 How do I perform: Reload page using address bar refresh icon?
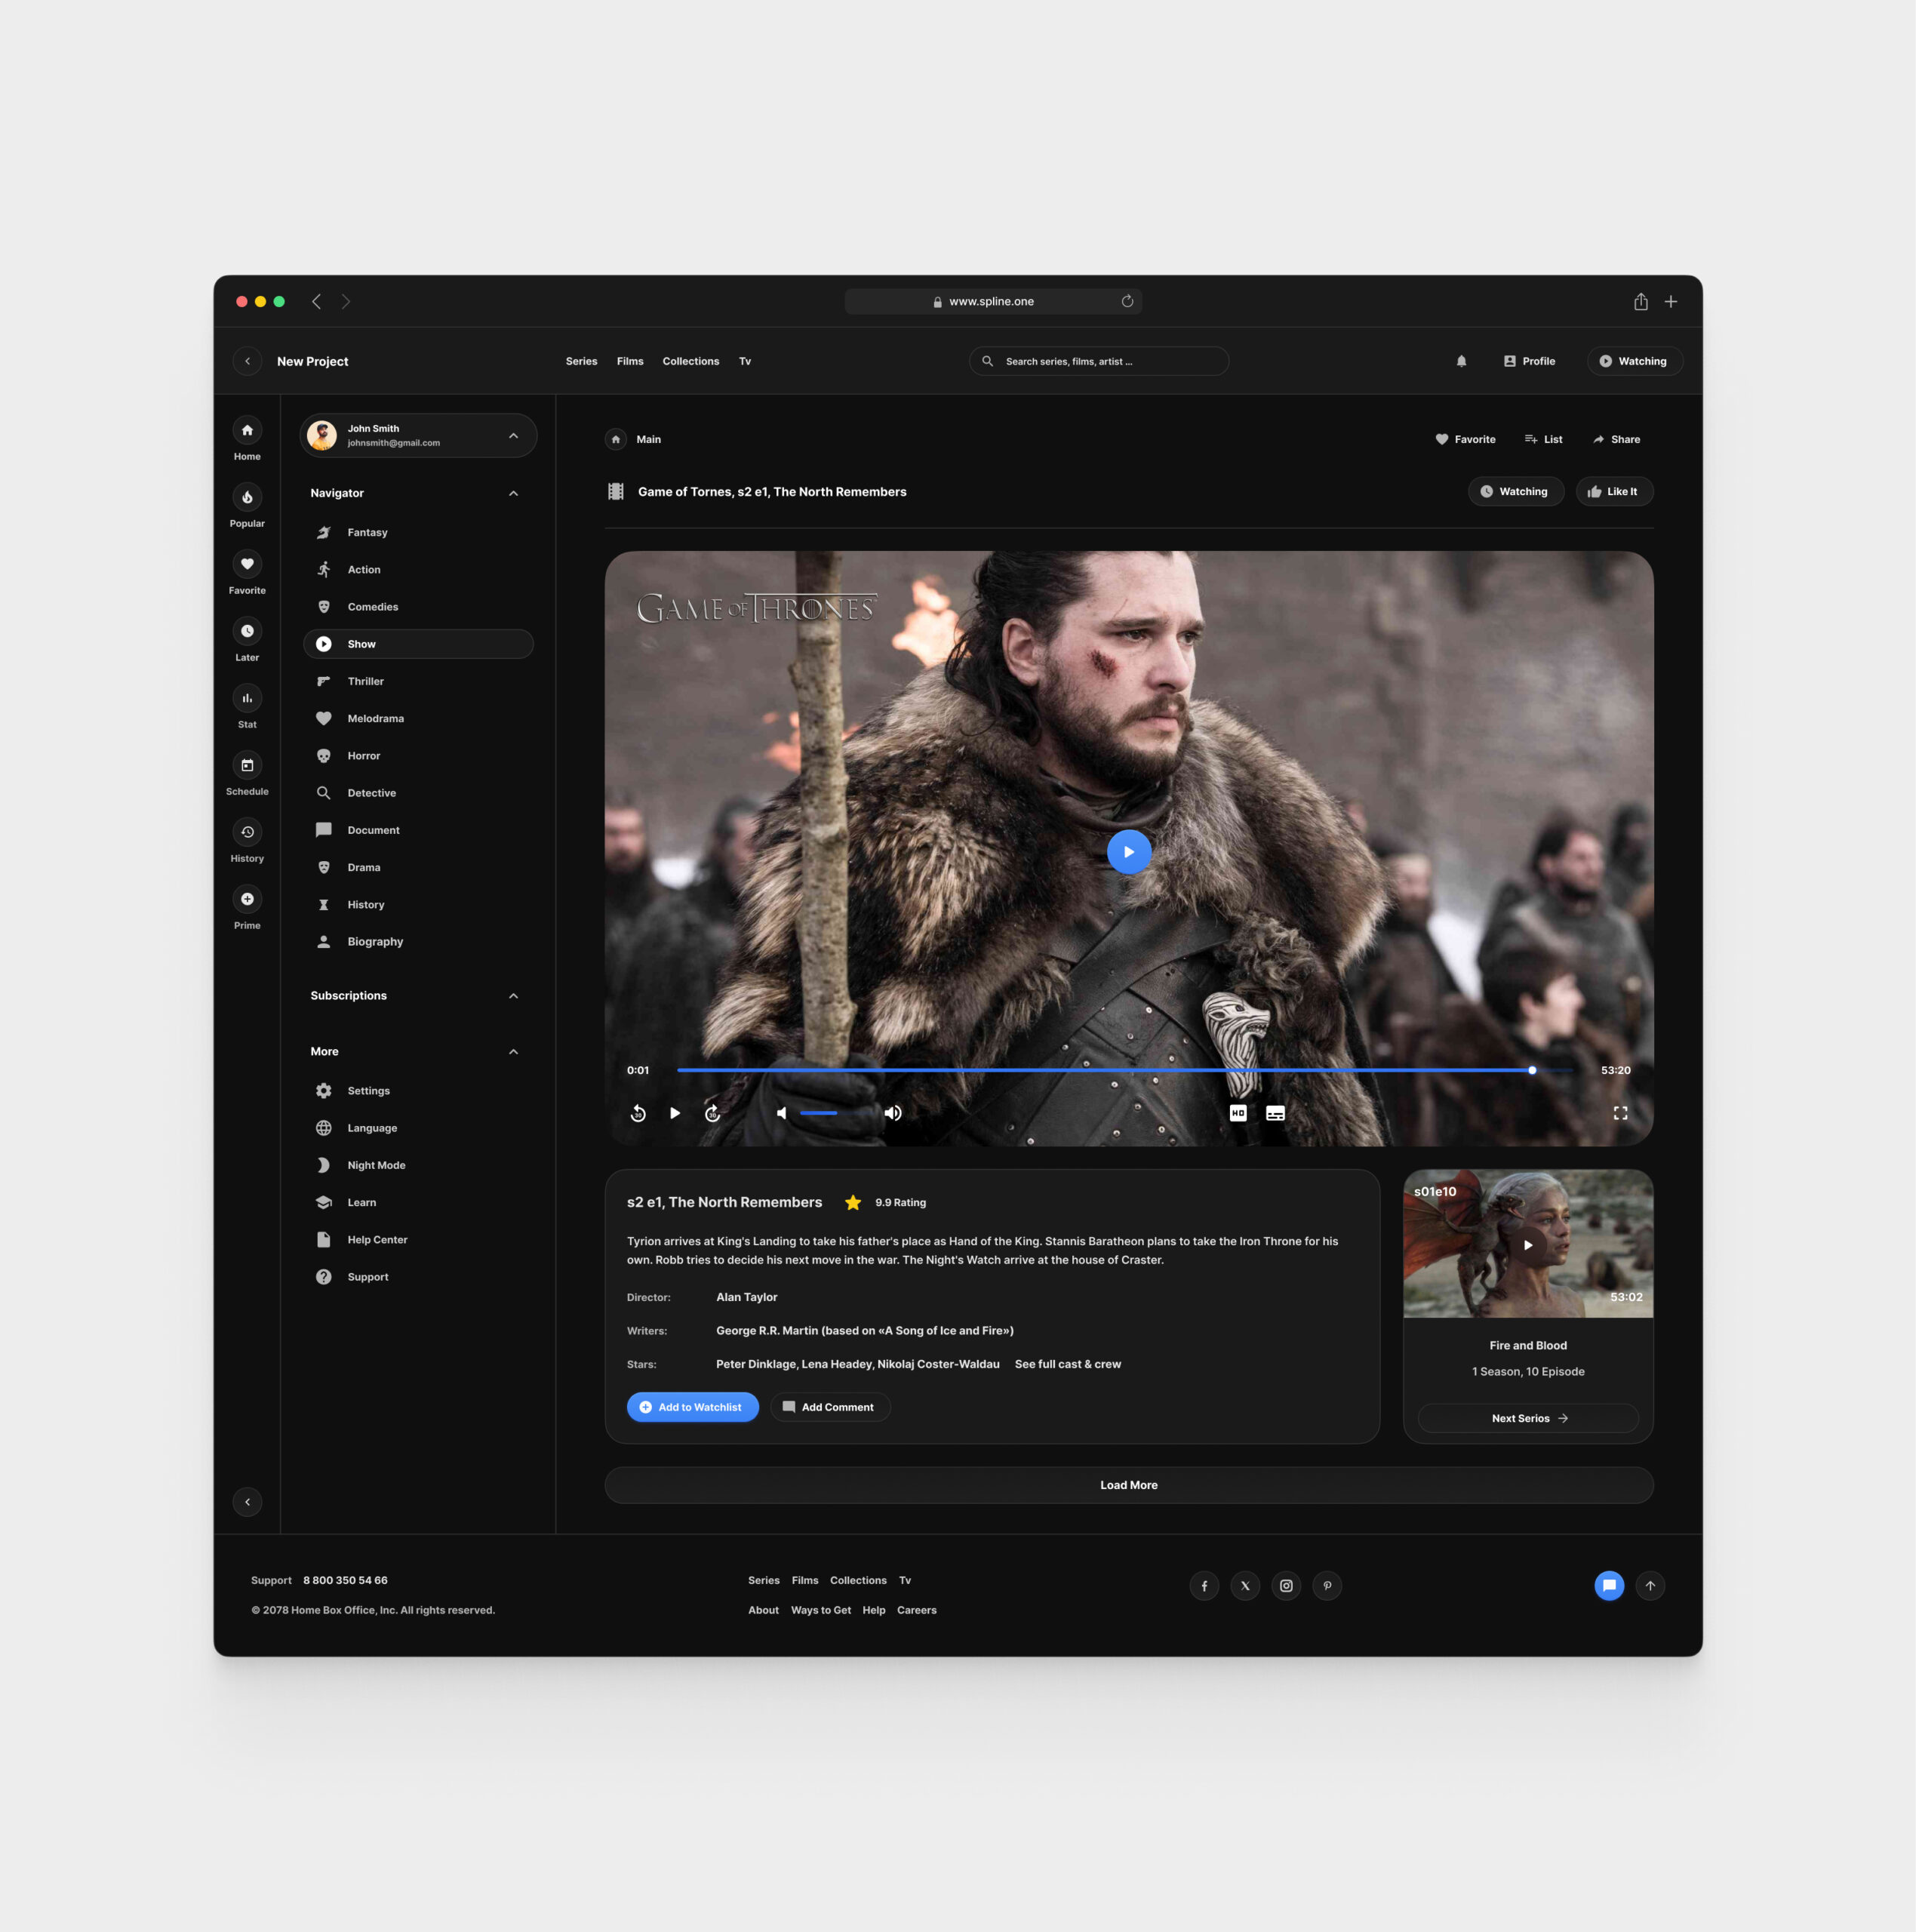point(1127,301)
